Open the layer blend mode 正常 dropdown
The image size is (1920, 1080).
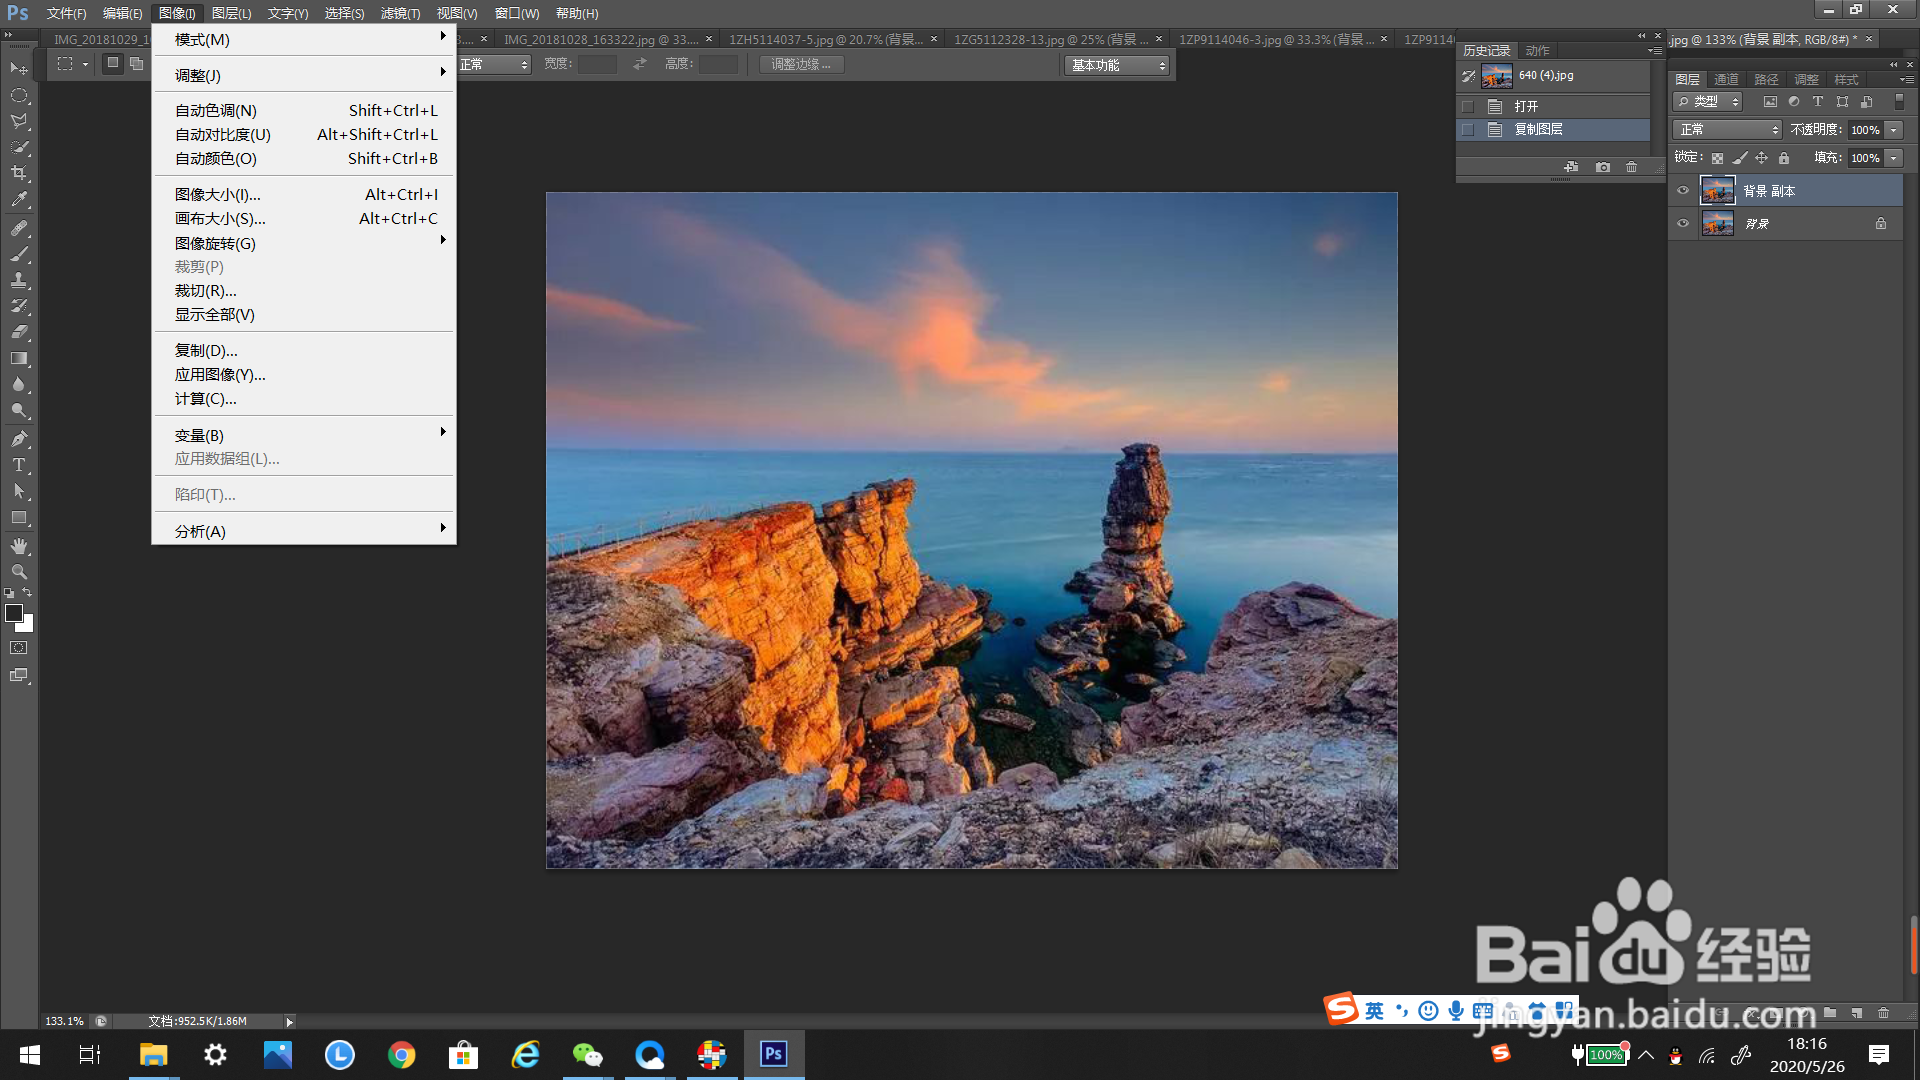tap(1727, 130)
